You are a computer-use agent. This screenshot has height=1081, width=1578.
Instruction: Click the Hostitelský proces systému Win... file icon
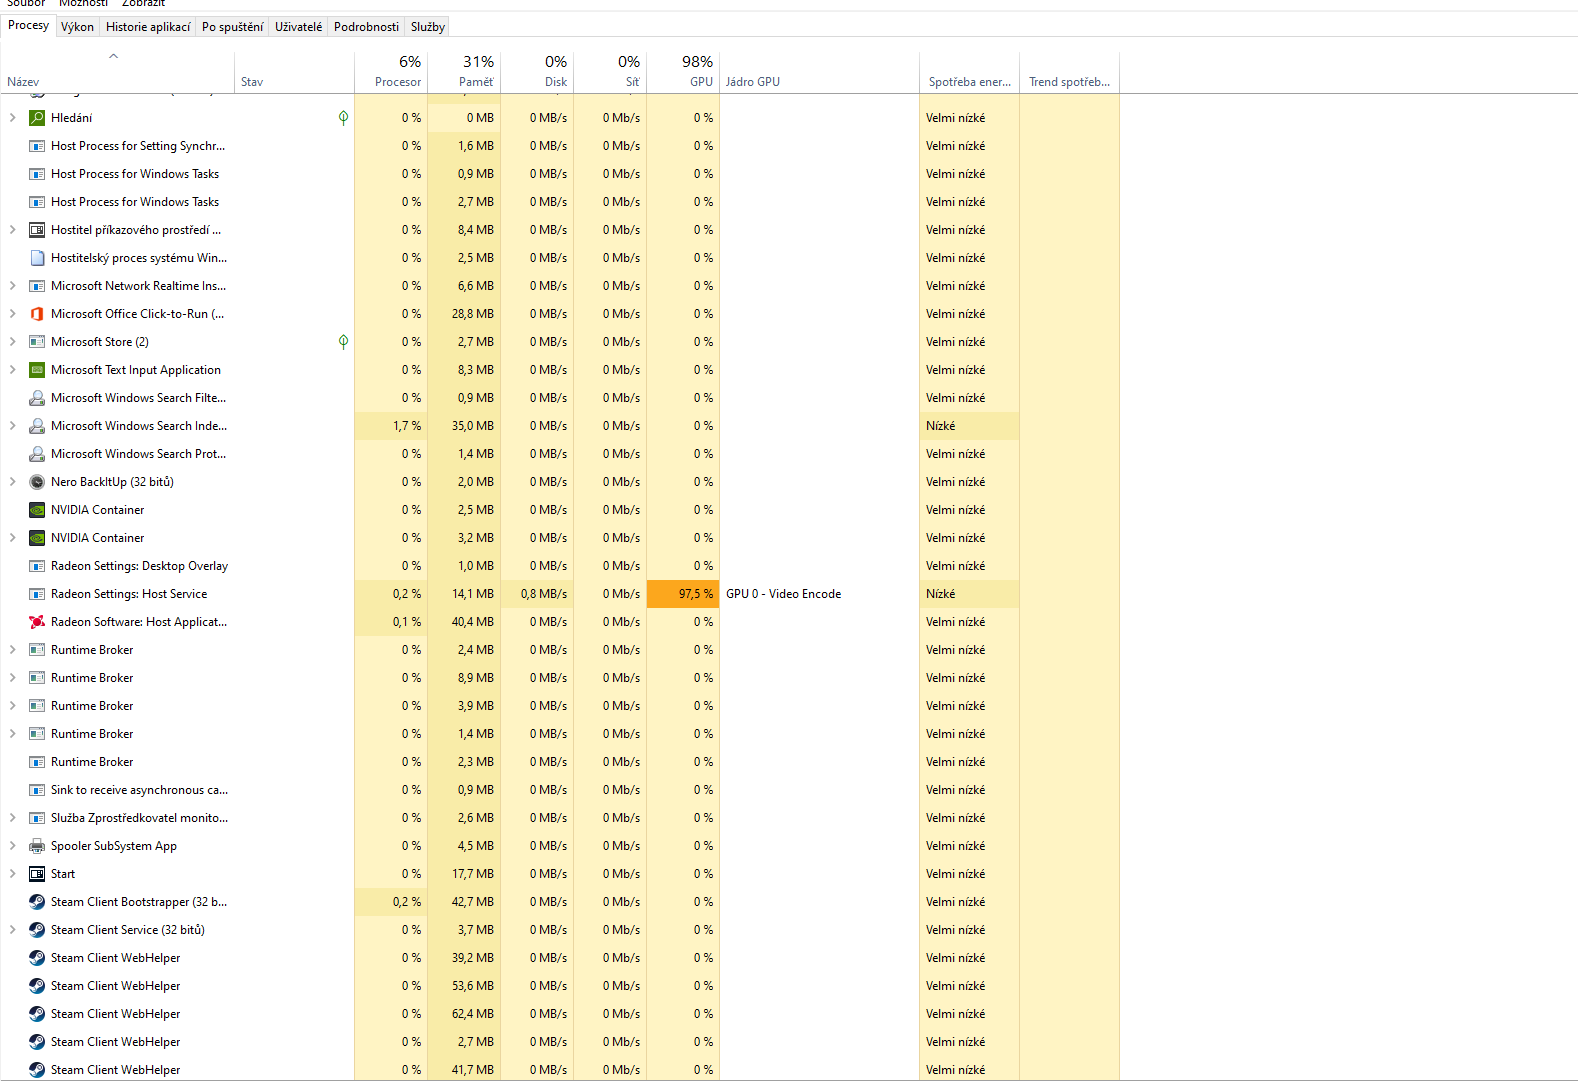coord(37,258)
